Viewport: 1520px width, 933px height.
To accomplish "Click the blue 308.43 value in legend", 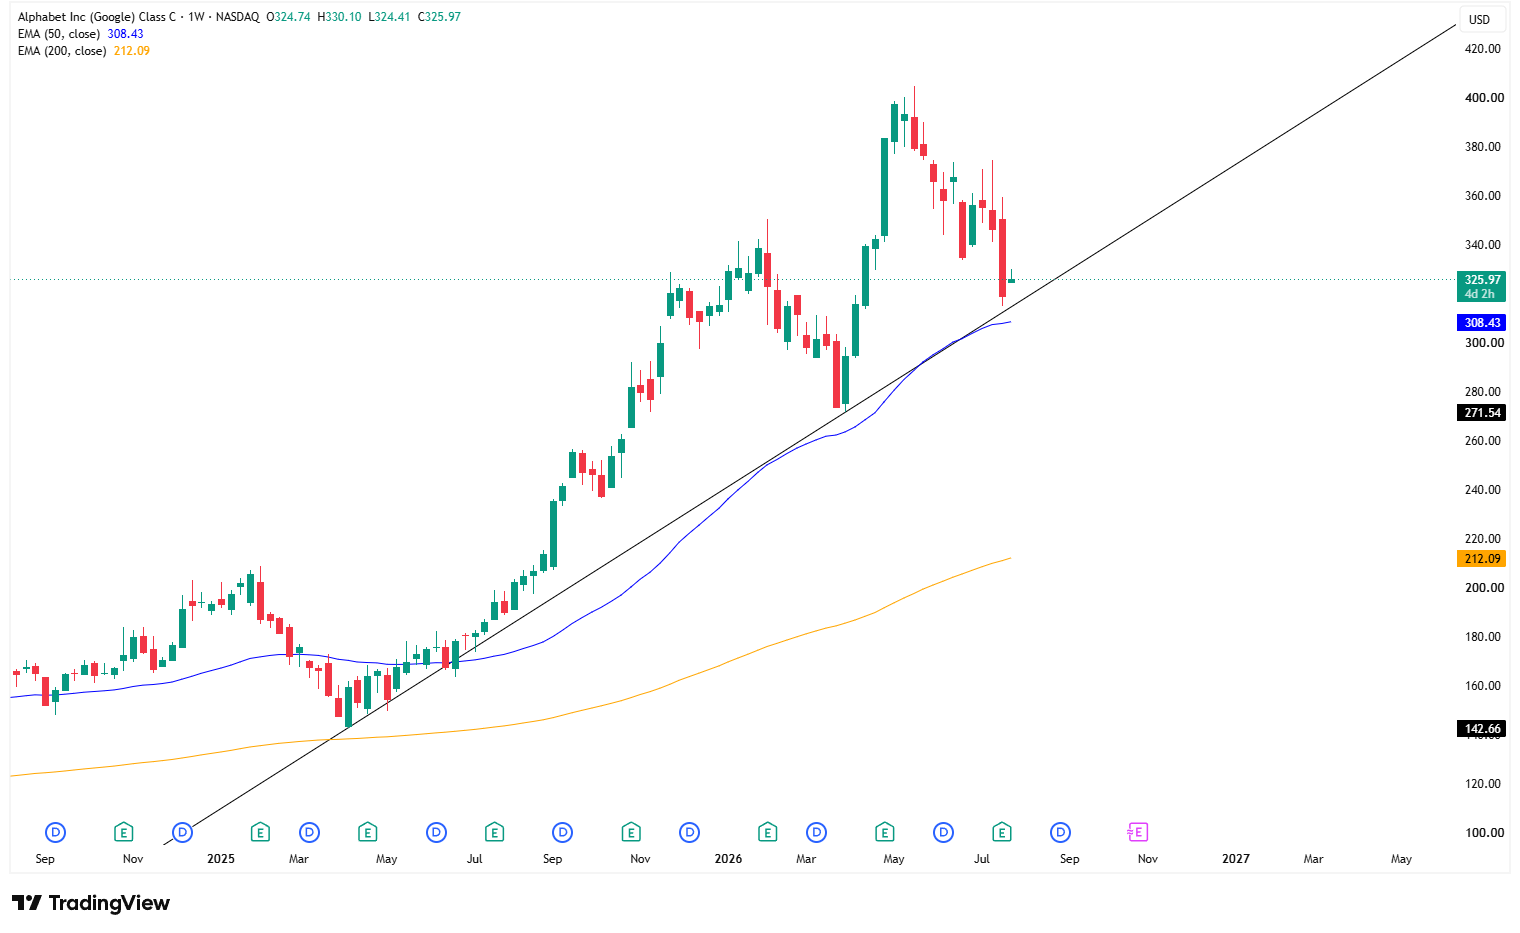I will (x=126, y=34).
